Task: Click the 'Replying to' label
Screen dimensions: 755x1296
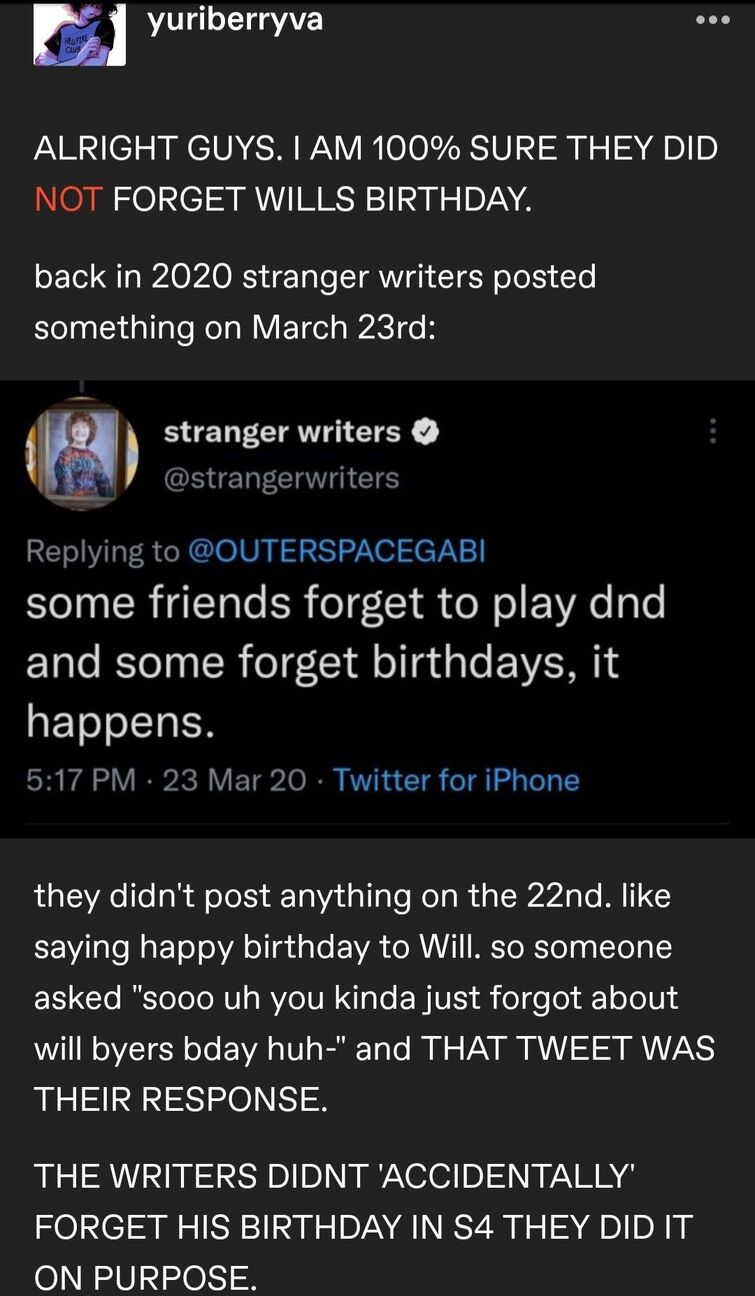Action: pyautogui.click(x=103, y=551)
